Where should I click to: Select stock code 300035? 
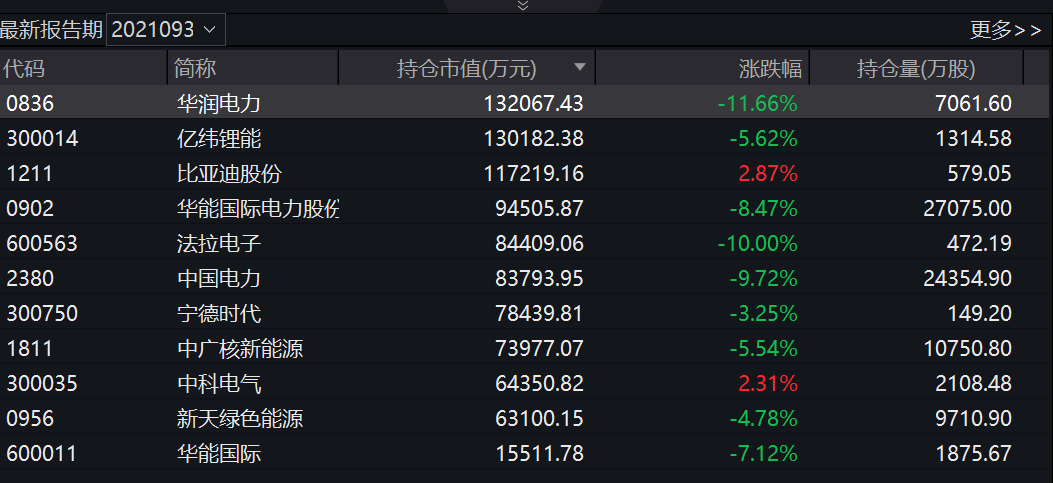42,383
